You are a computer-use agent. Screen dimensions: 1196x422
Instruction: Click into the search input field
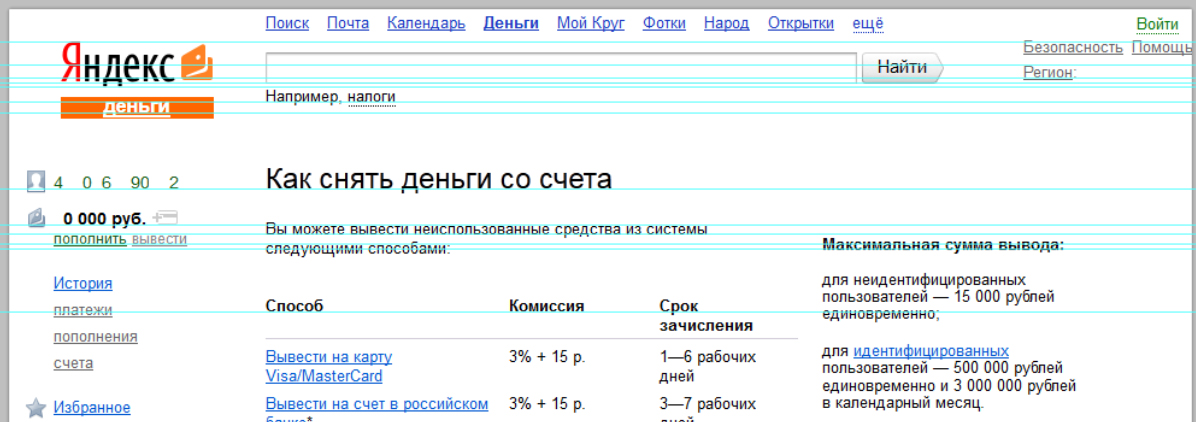tap(561, 67)
